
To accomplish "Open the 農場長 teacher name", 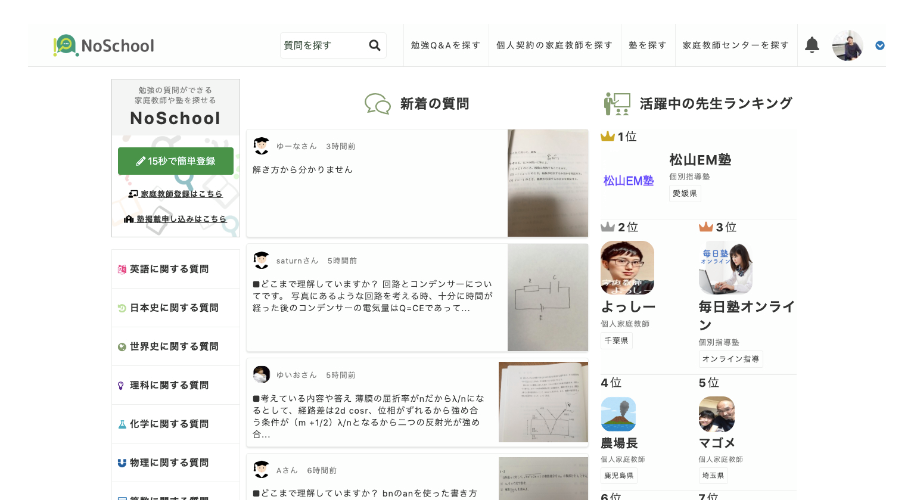I will (x=619, y=443).
